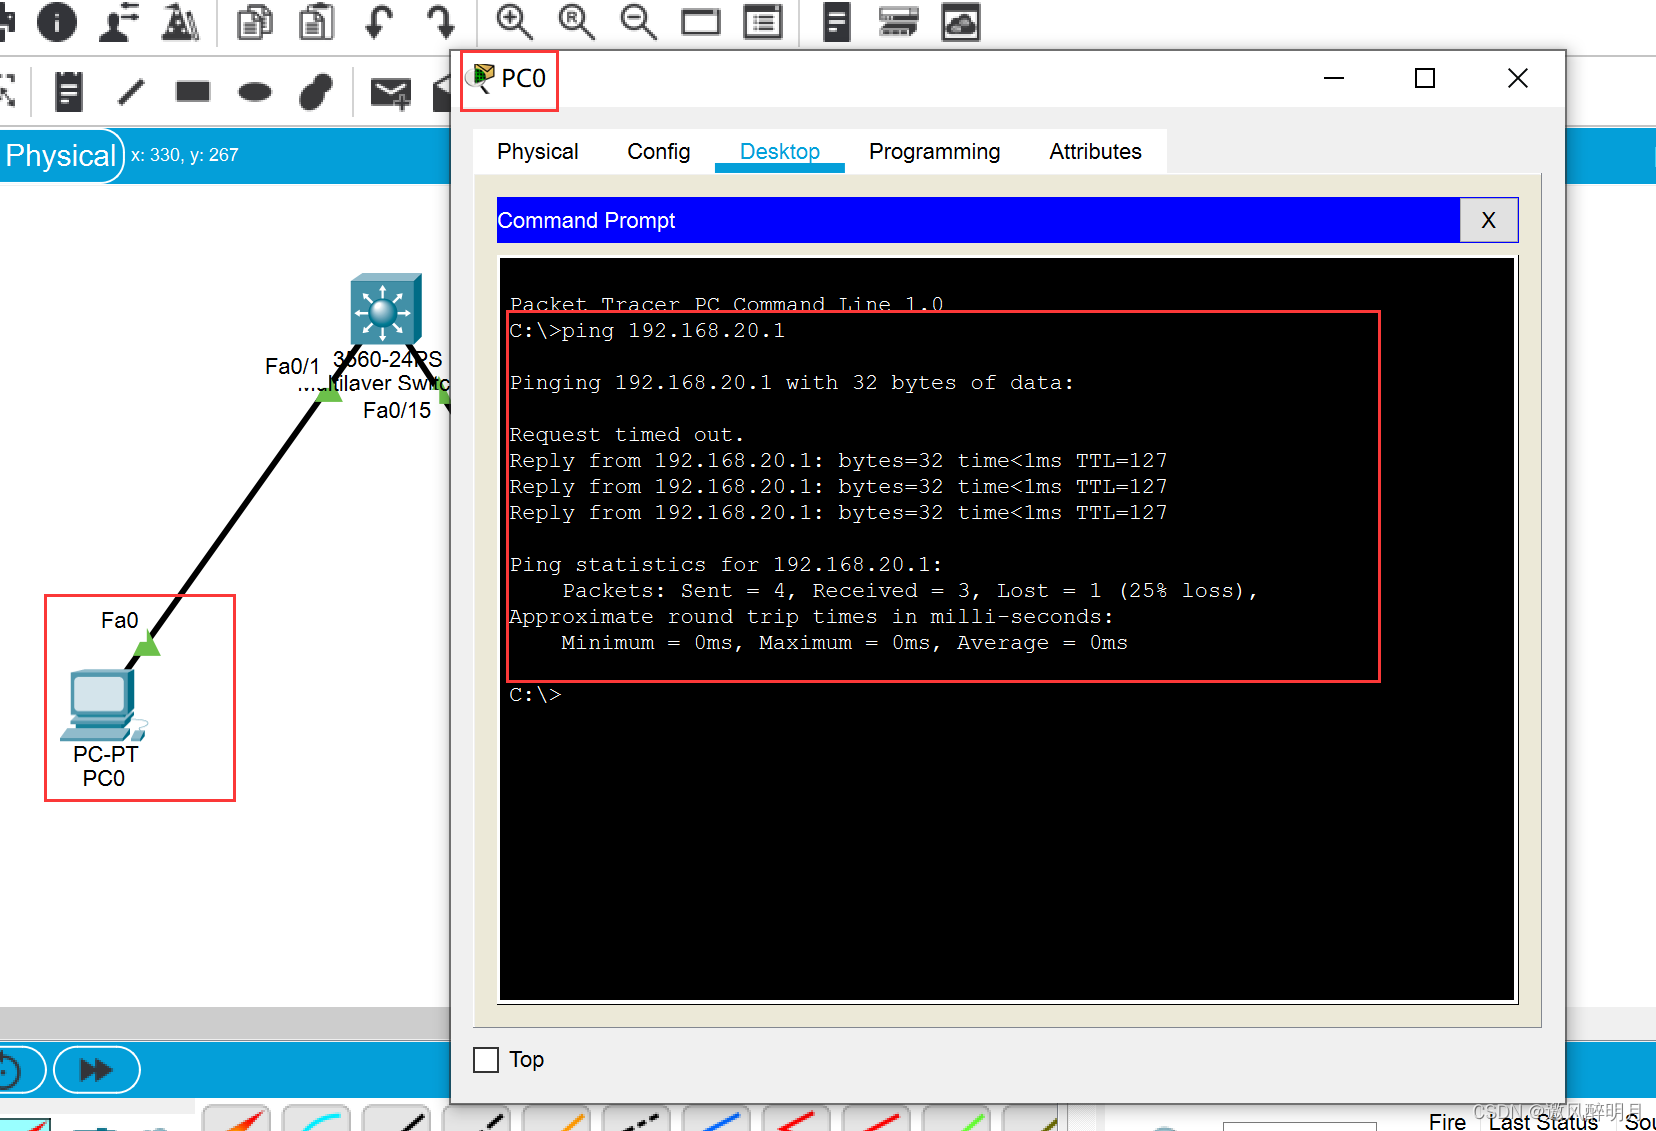Open the Programming tab
Image resolution: width=1656 pixels, height=1131 pixels.
[934, 151]
